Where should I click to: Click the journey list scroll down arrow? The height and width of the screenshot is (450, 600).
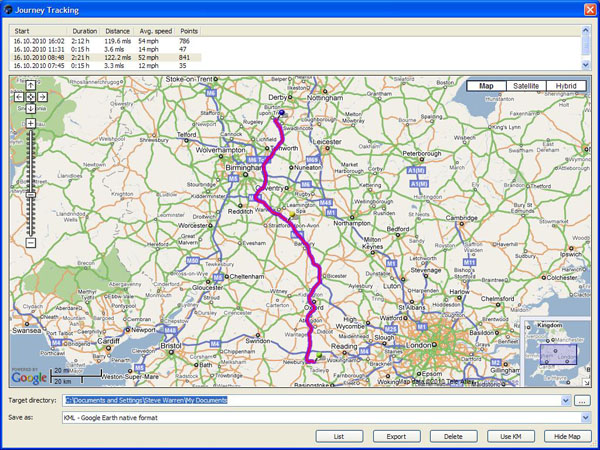[585, 65]
